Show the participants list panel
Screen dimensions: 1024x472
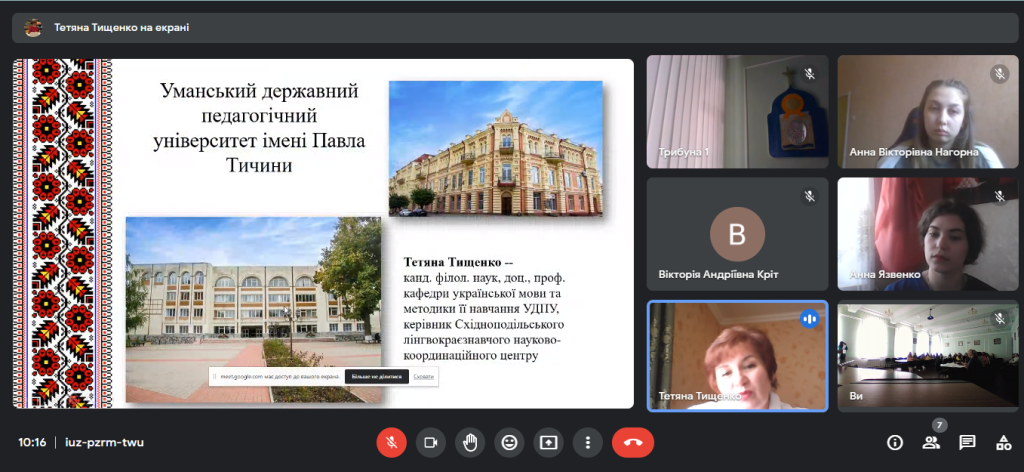pyautogui.click(x=931, y=442)
